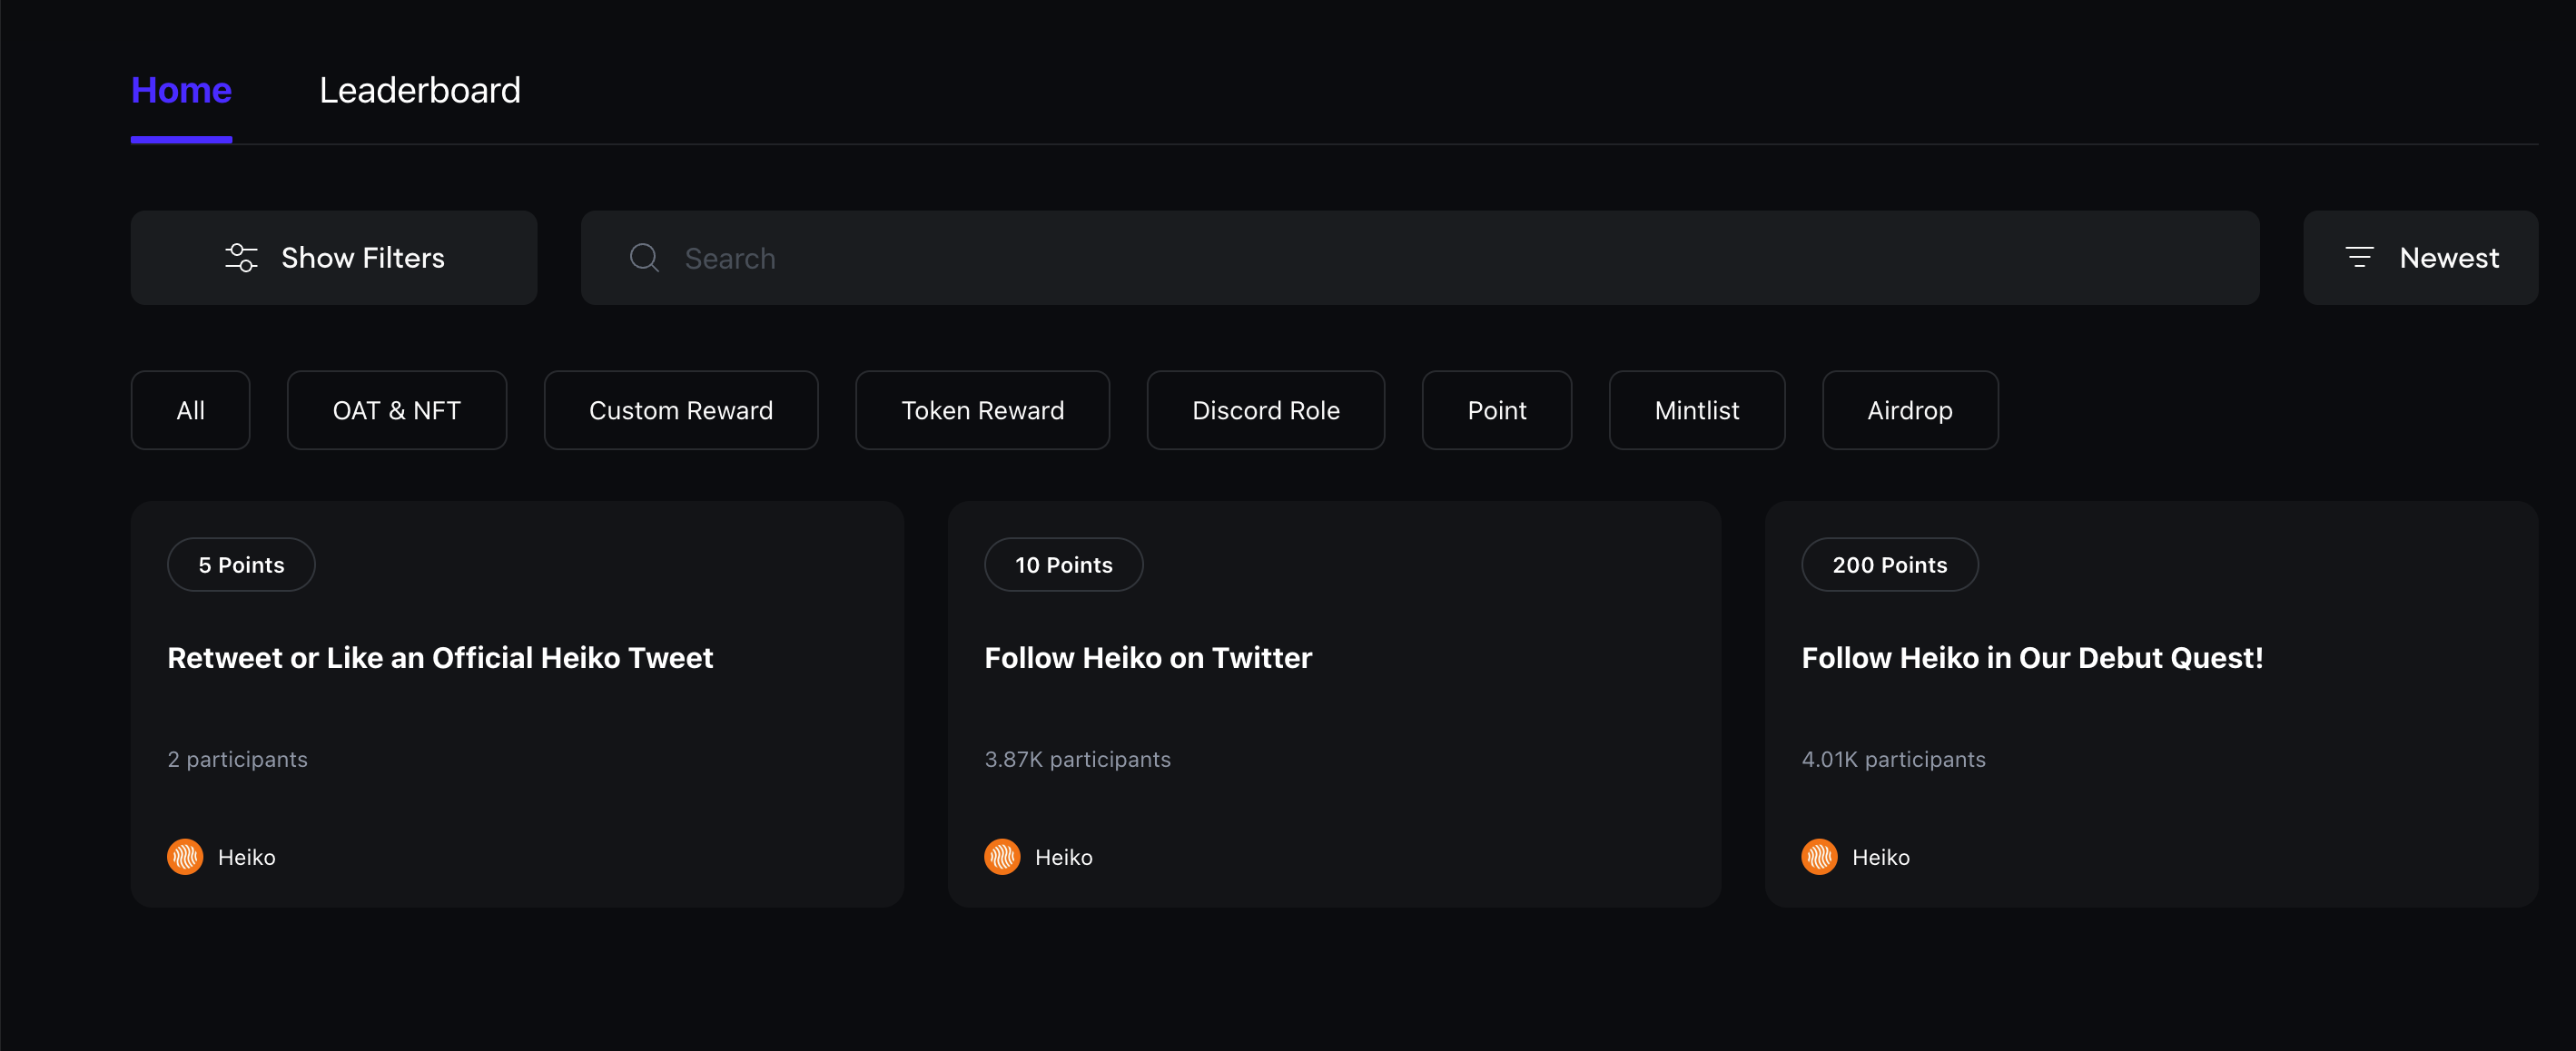Viewport: 2576px width, 1051px height.
Task: Filter by Custom Reward
Action: tap(681, 411)
